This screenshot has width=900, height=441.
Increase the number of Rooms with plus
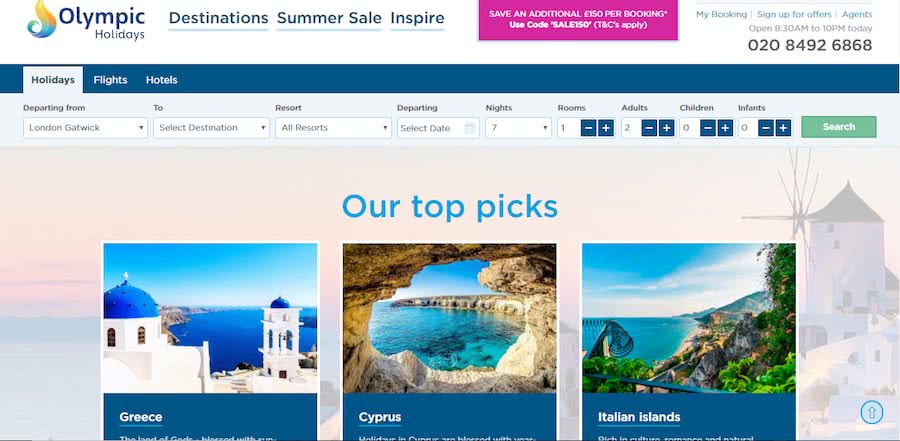[x=606, y=127]
